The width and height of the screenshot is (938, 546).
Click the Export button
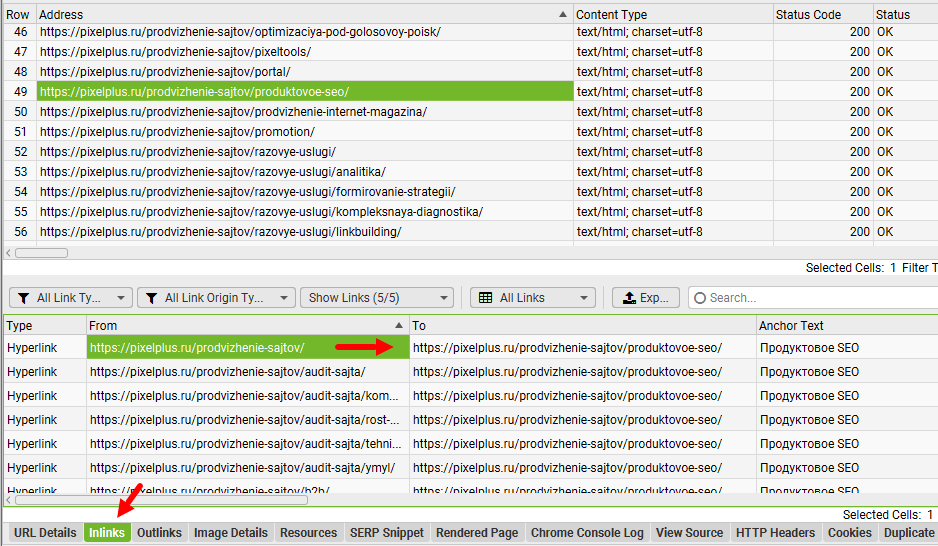645,298
